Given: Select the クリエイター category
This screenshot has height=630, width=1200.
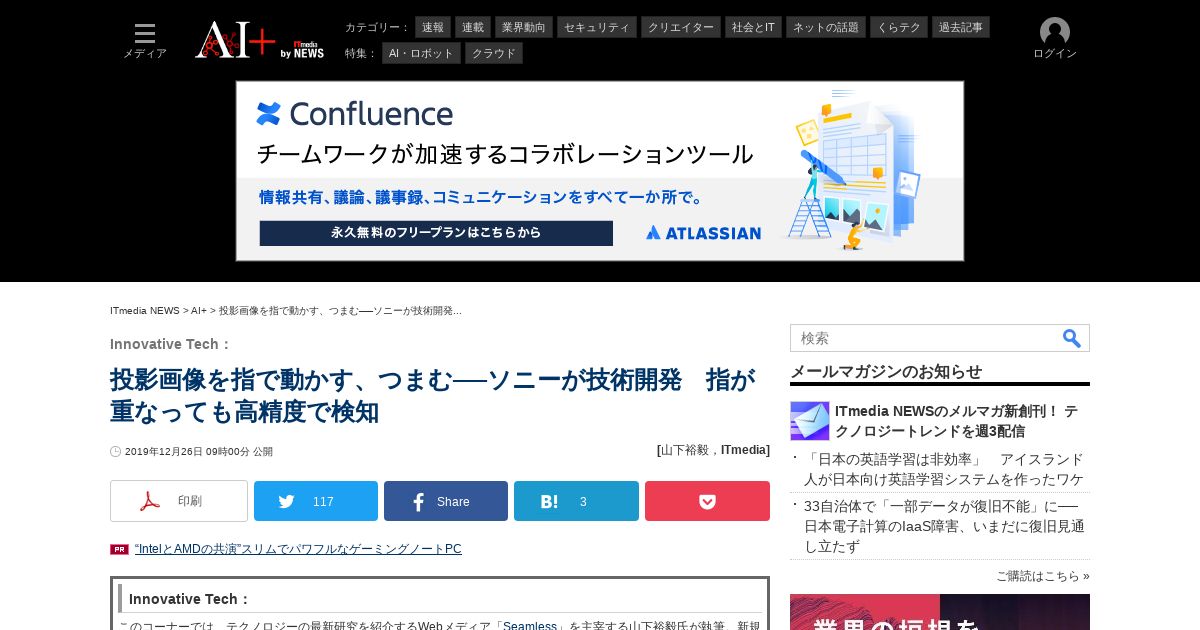Looking at the screenshot, I should click(x=681, y=27).
